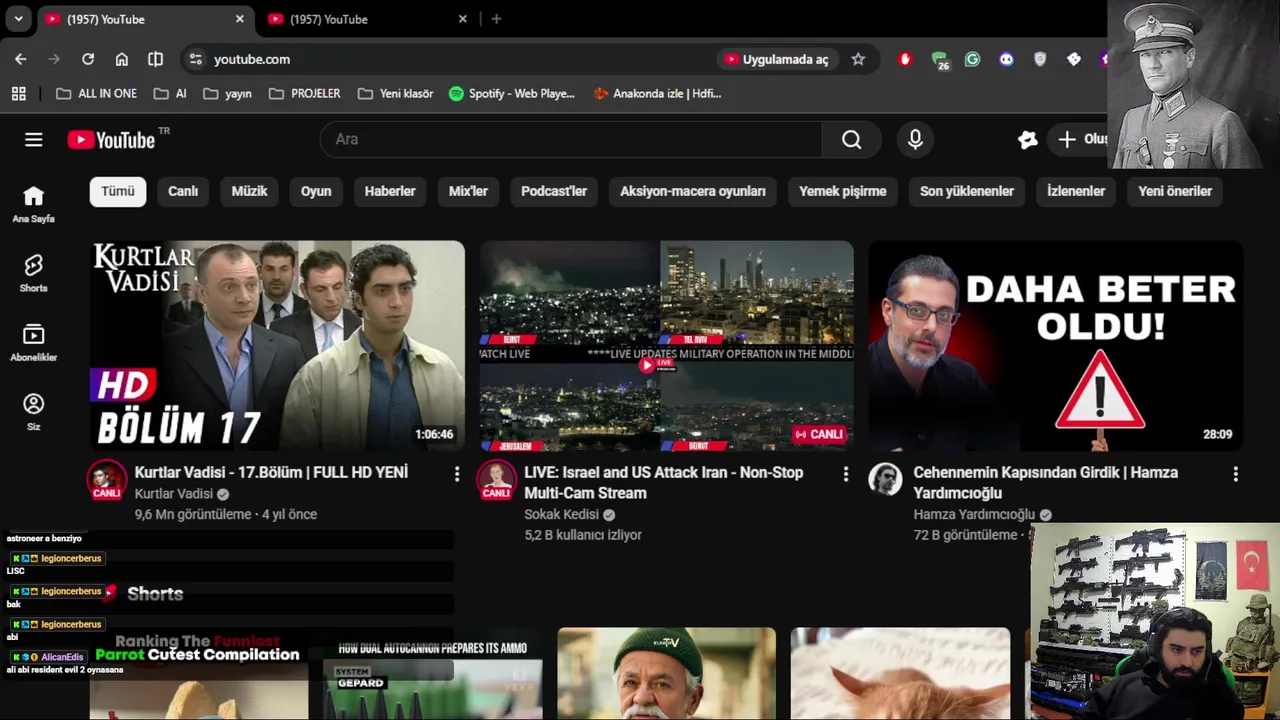Open Sokak Kedisi channel name link
The height and width of the screenshot is (720, 1280).
point(561,515)
